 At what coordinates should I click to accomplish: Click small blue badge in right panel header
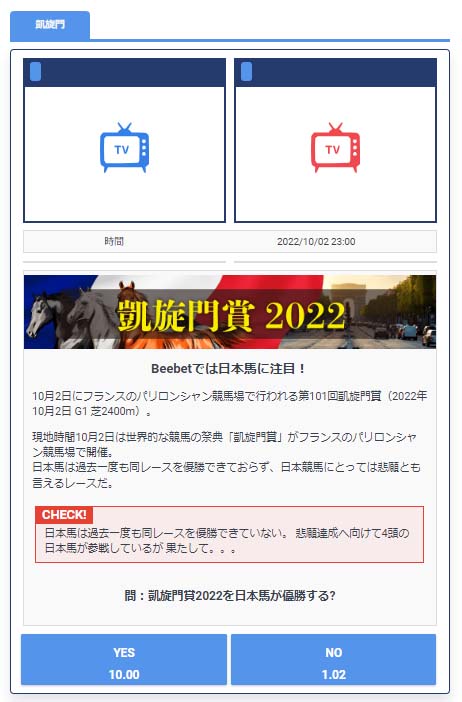click(246, 72)
